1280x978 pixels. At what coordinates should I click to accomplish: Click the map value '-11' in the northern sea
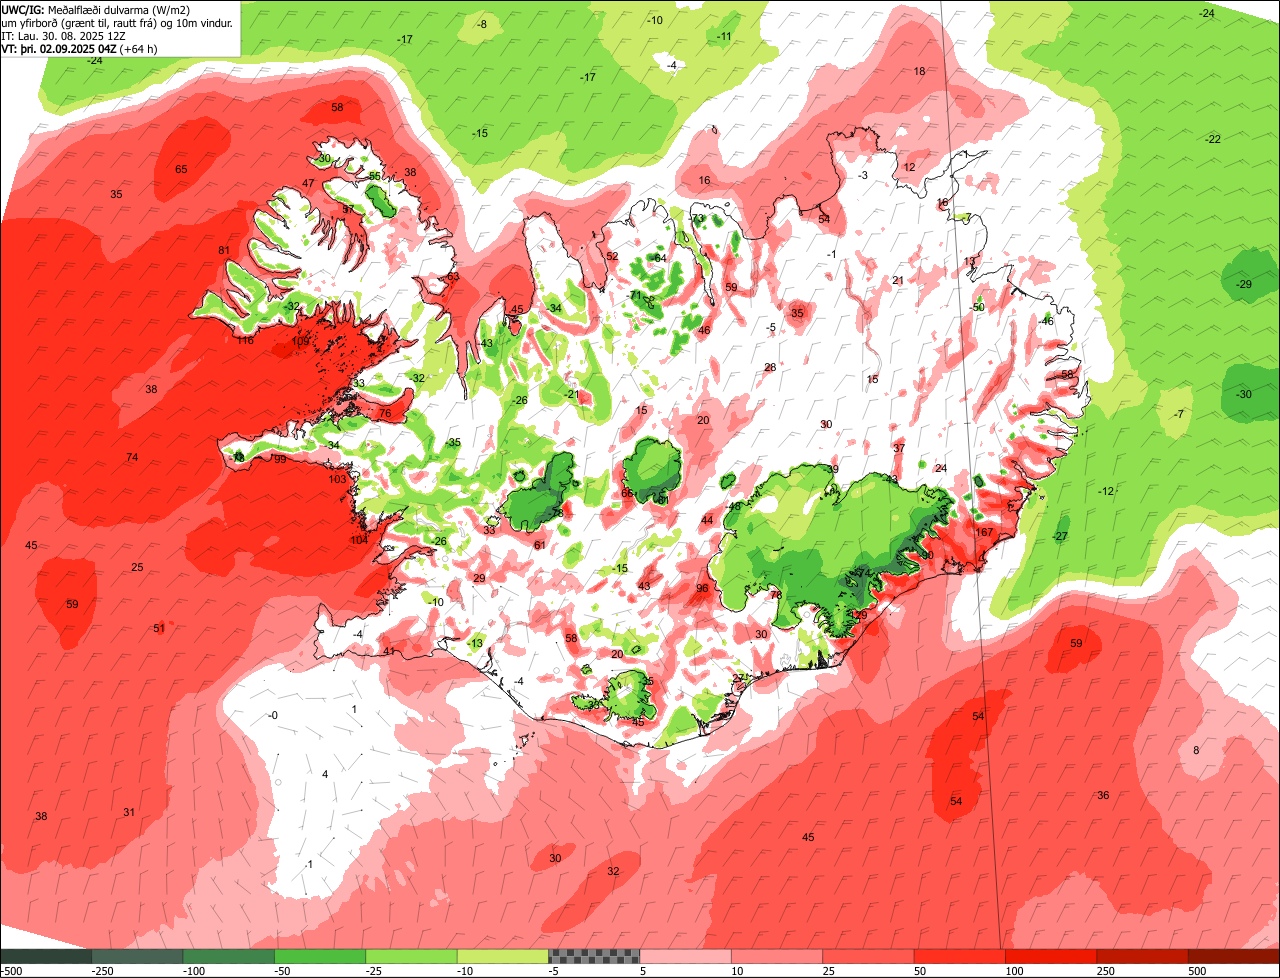click(x=724, y=36)
